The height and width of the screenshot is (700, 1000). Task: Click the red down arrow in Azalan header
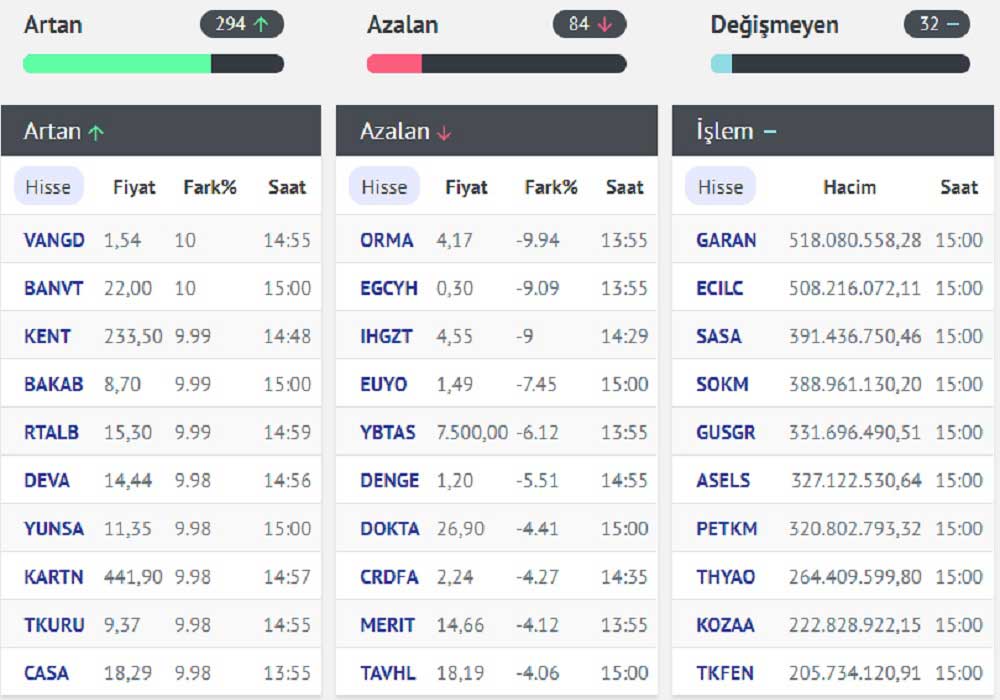coord(445,133)
